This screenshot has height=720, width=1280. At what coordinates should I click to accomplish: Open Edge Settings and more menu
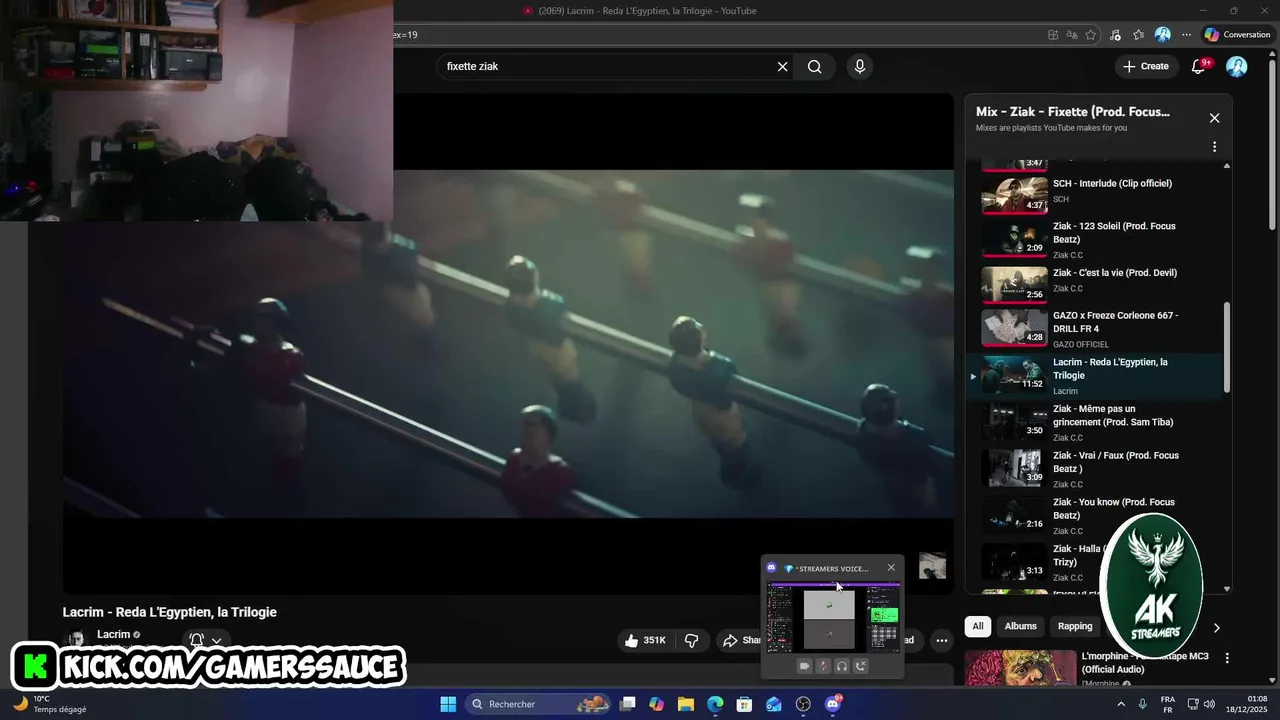[1186, 35]
